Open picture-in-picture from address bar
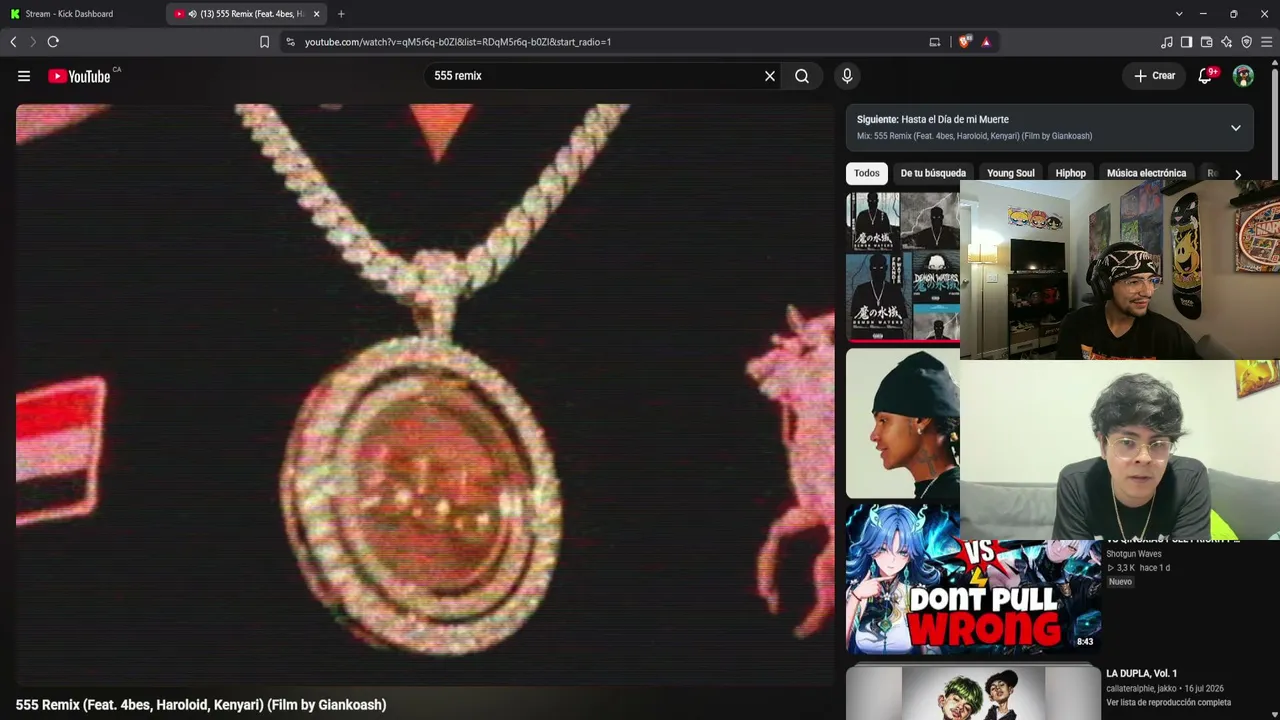The image size is (1280, 720). tap(935, 42)
